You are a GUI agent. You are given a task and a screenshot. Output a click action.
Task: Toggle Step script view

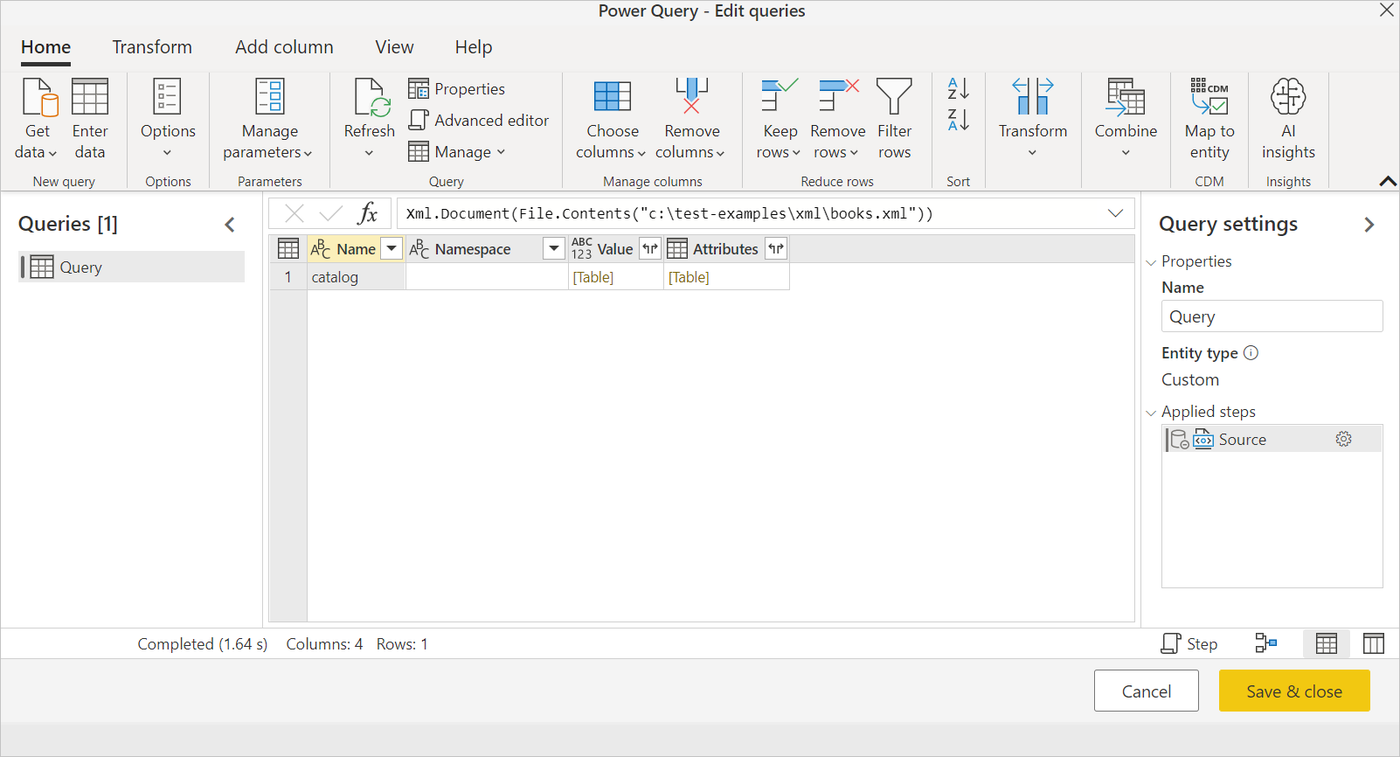pos(1189,644)
